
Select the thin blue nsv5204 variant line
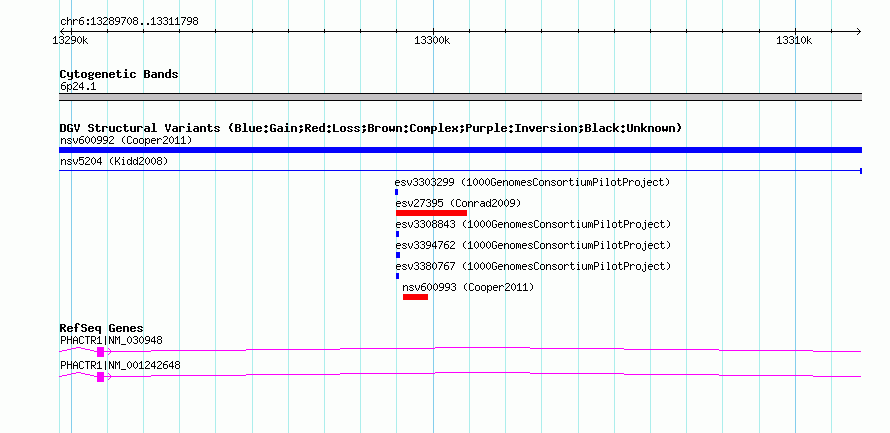[x=460, y=170]
